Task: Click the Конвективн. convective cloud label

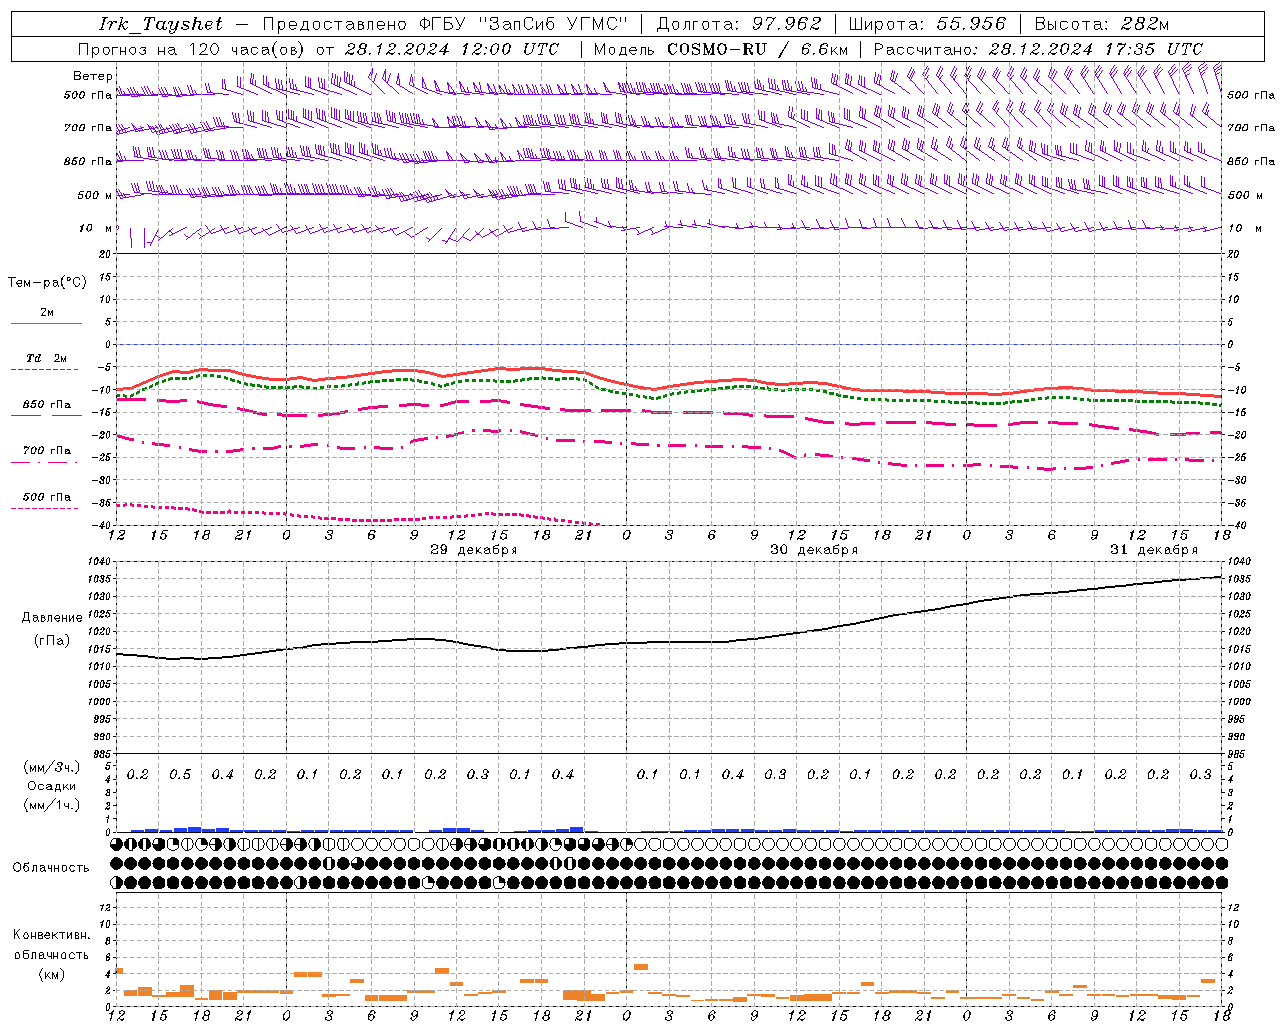Action: [52, 935]
